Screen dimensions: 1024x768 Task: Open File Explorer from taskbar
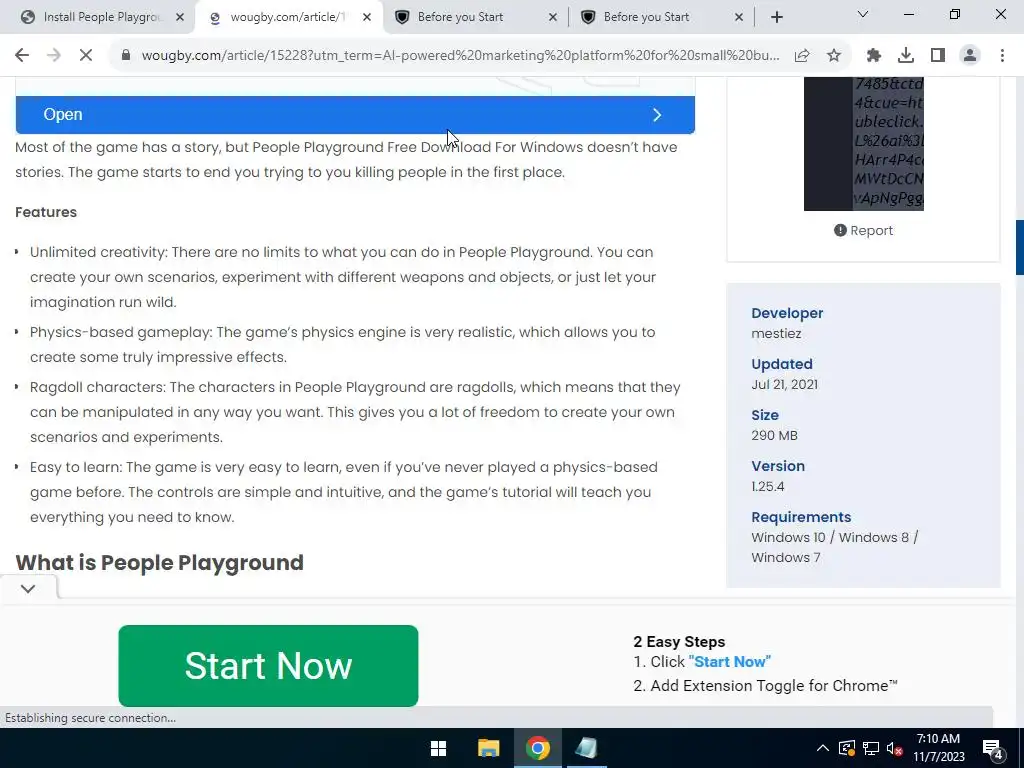(488, 748)
